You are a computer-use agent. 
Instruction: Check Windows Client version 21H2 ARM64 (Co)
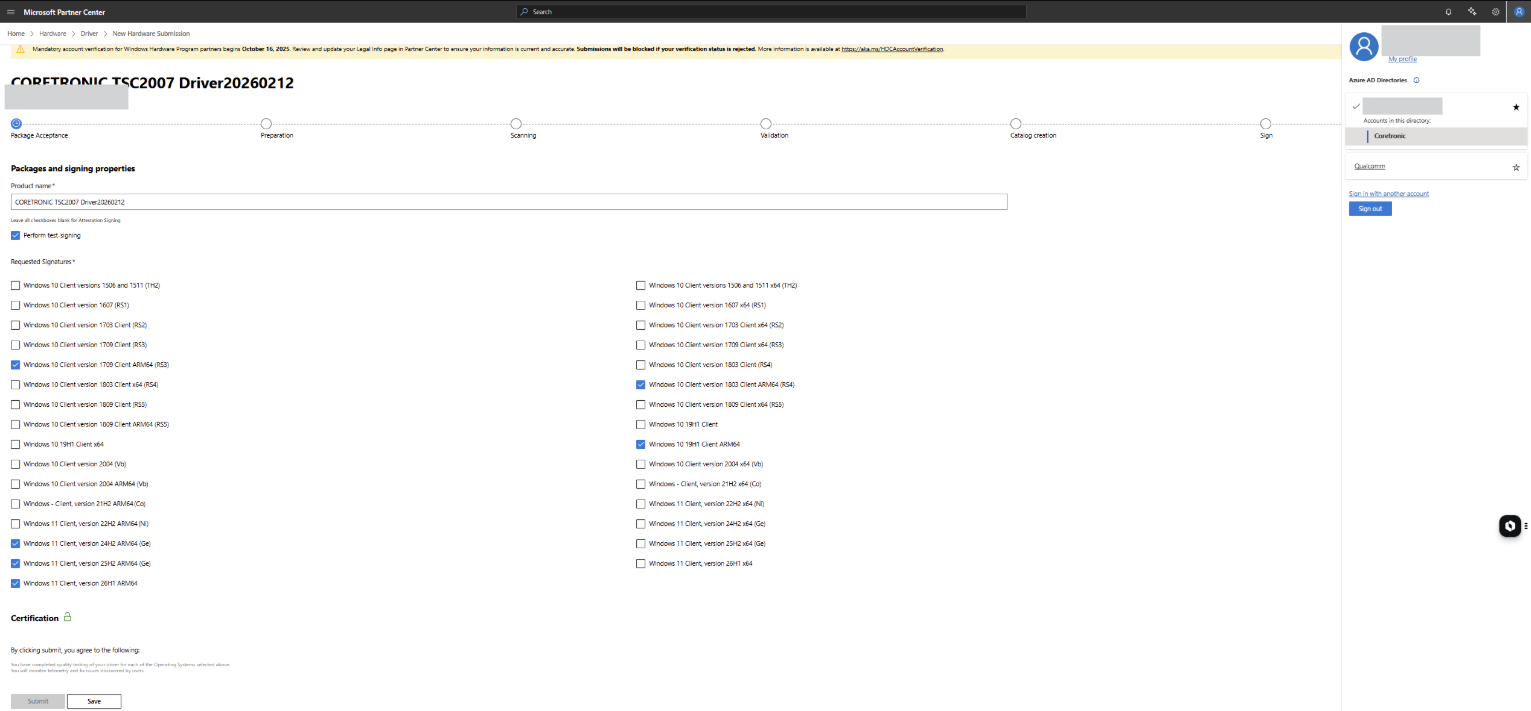[x=15, y=503]
